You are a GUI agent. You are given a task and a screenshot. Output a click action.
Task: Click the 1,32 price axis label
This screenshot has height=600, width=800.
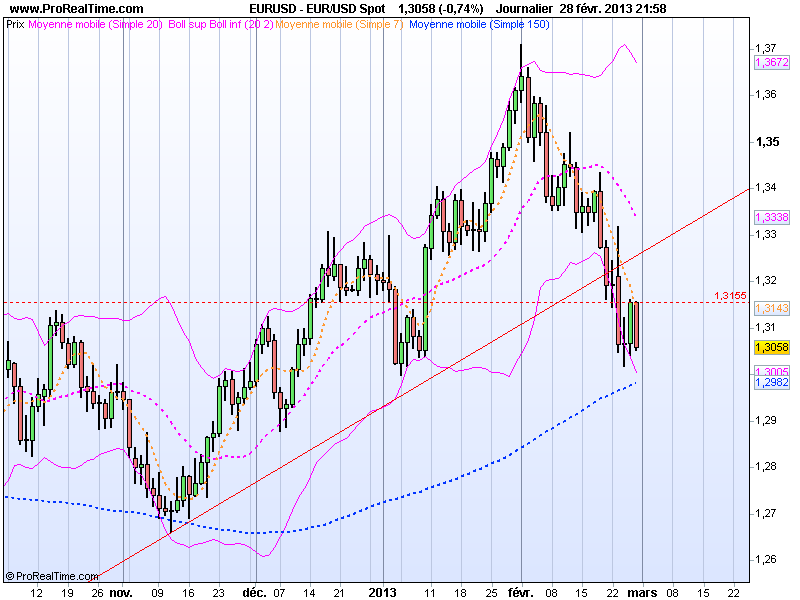click(766, 280)
